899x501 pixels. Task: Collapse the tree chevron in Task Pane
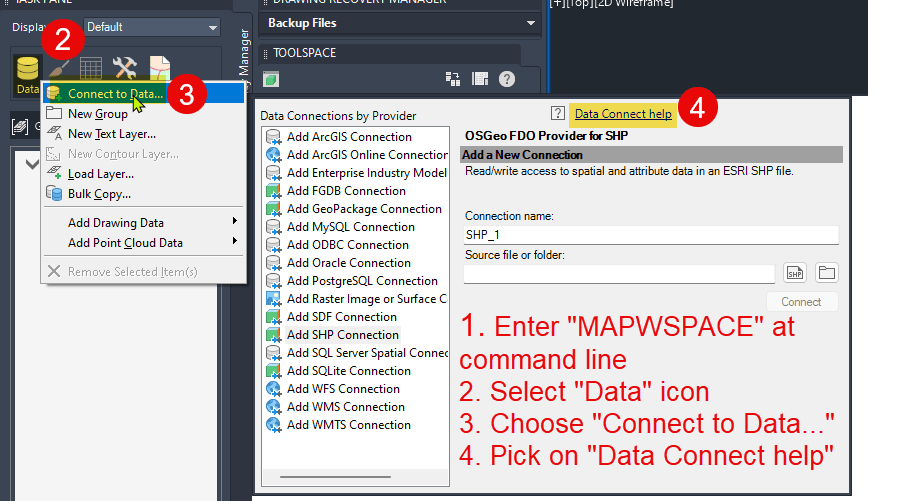coord(32,165)
